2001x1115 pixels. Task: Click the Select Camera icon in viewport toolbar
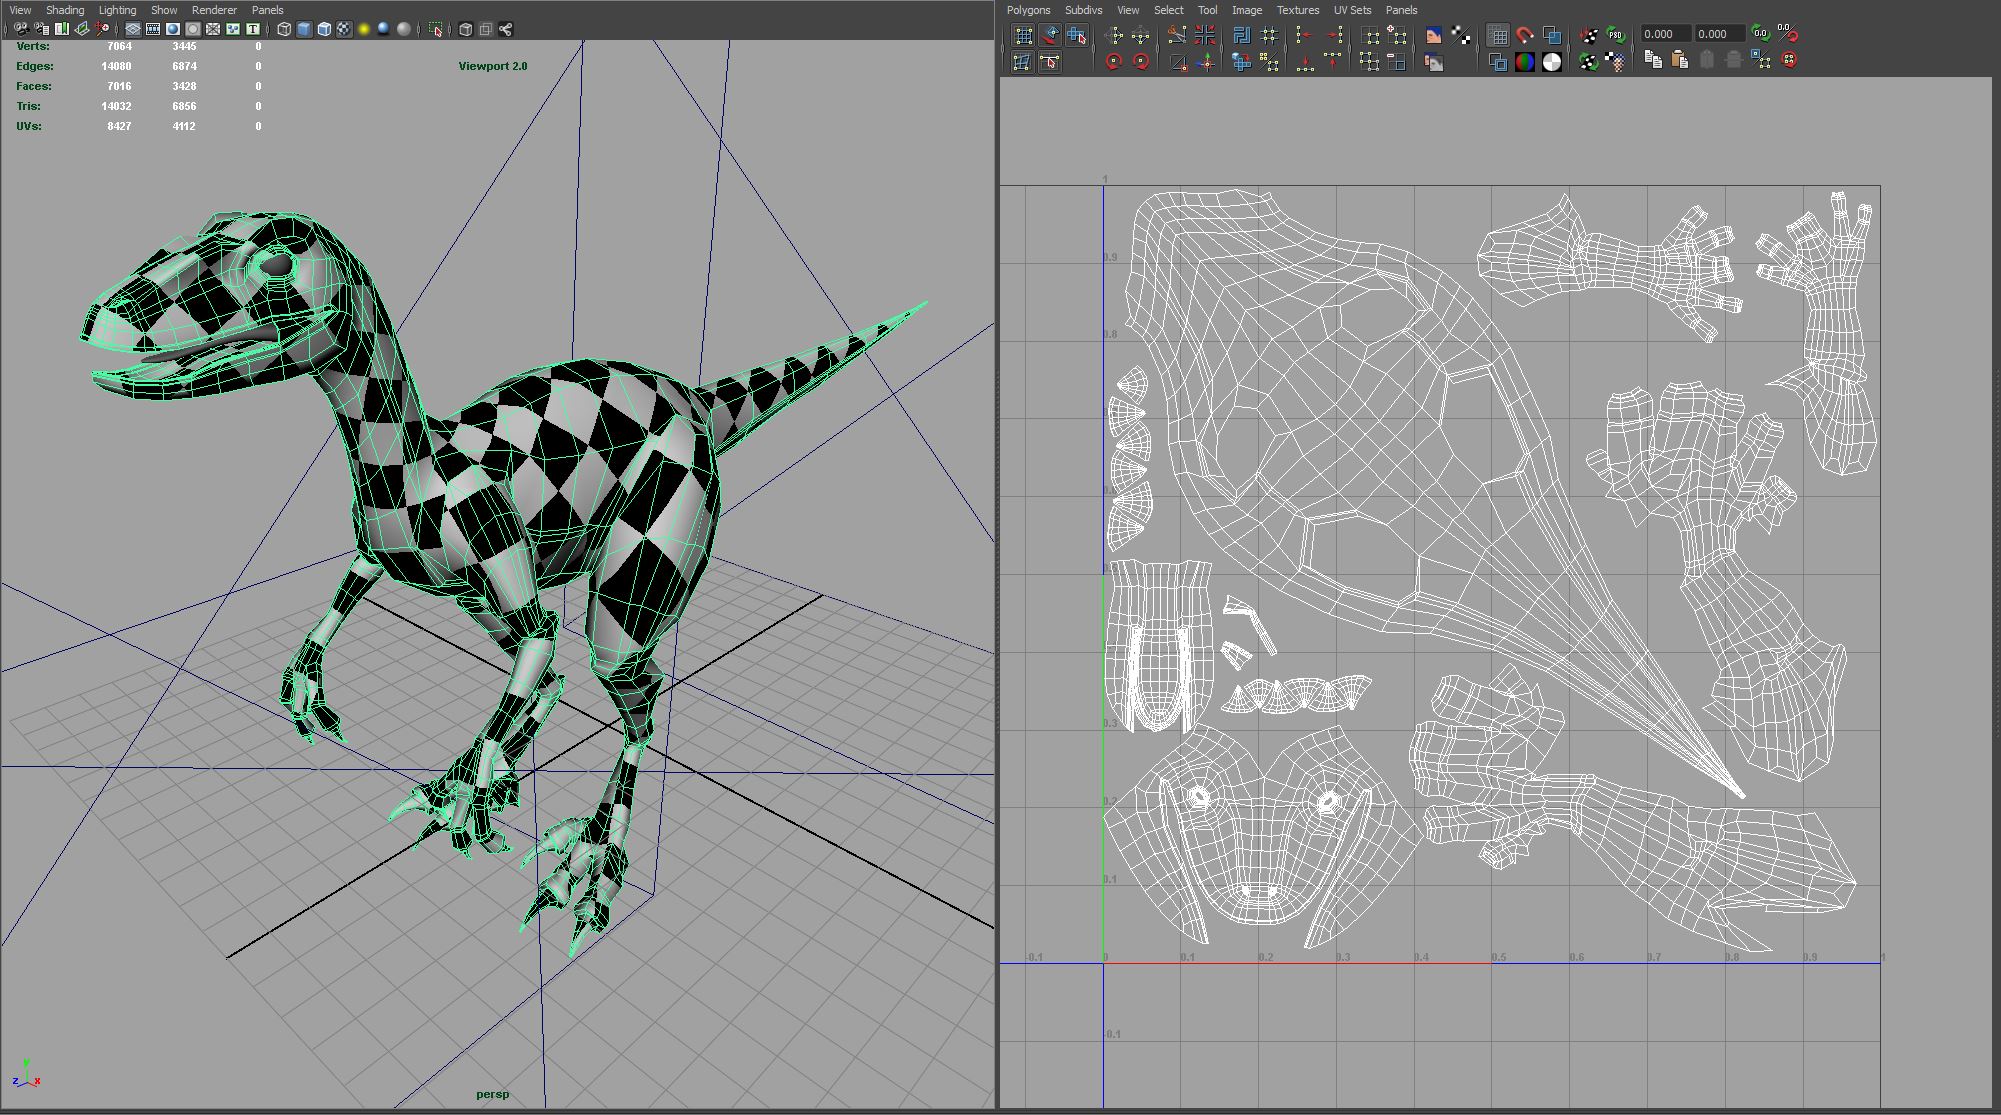point(22,30)
